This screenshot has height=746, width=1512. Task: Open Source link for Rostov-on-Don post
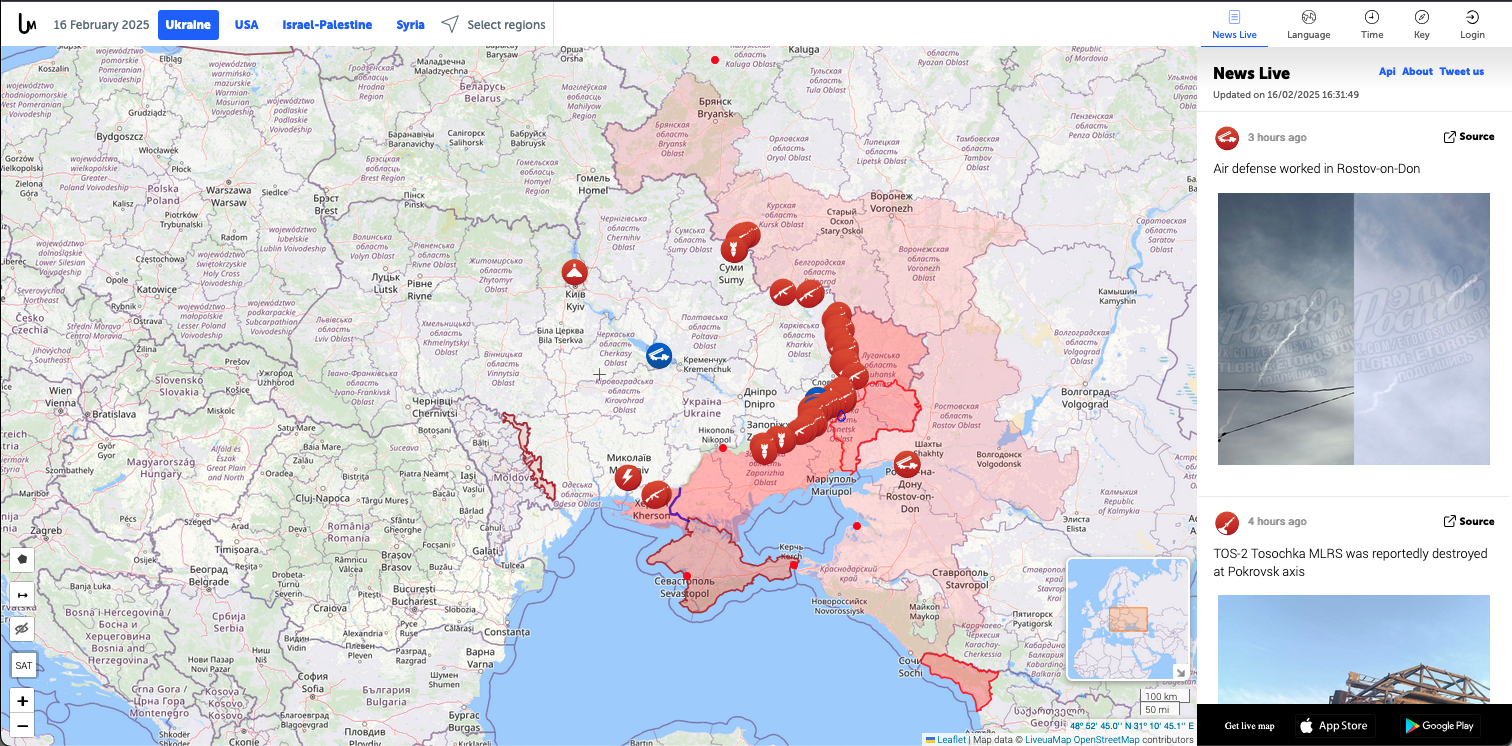point(1468,137)
